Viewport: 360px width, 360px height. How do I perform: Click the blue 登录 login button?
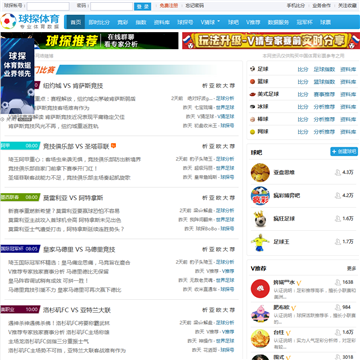[x=143, y=6]
